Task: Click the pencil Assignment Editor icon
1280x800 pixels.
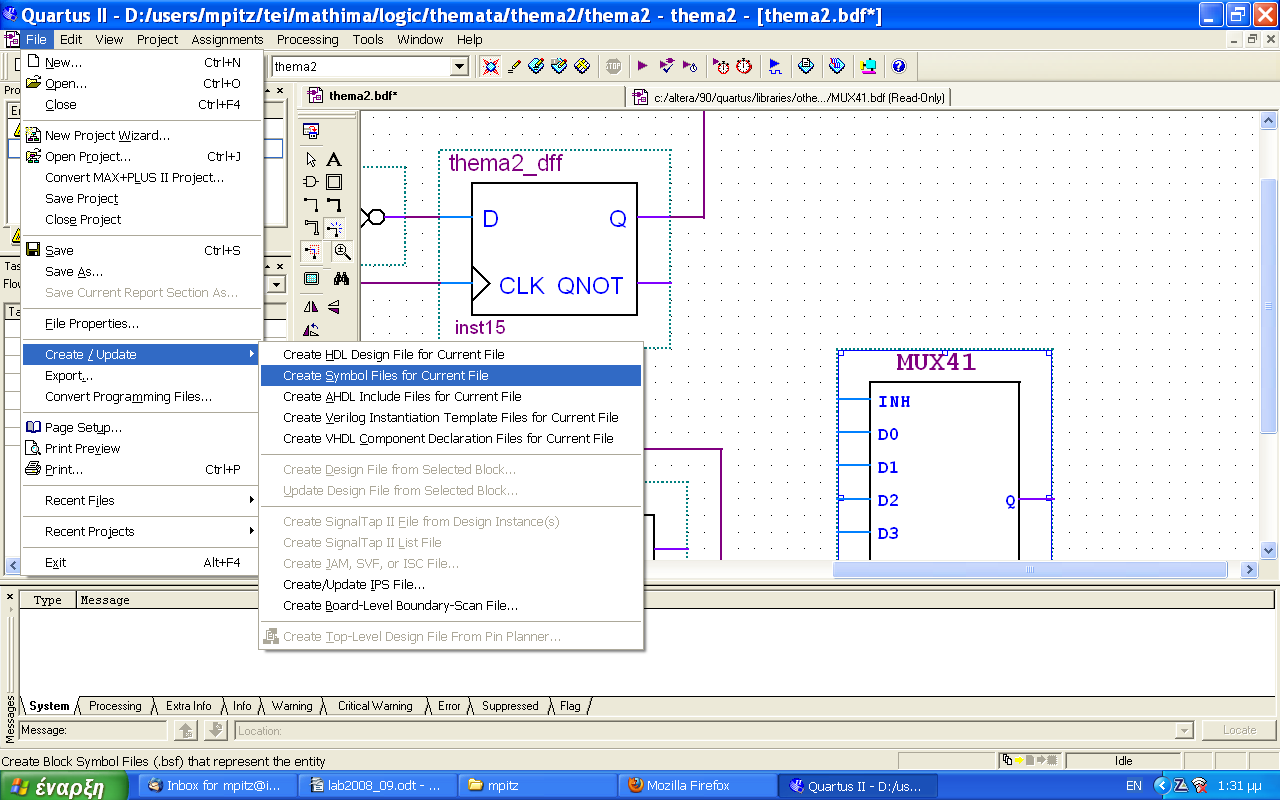Action: pos(514,66)
